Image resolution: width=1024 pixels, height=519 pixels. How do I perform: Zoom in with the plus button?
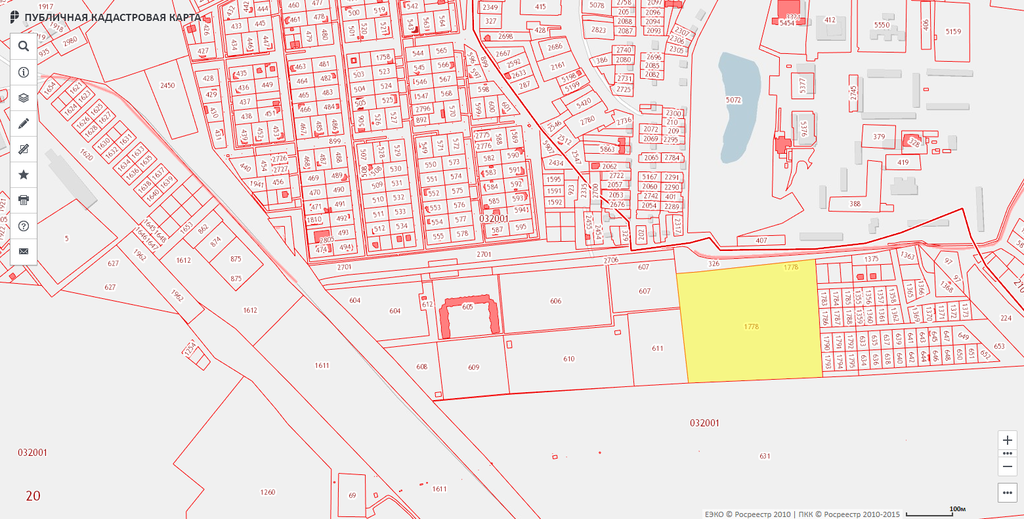coord(1007,440)
